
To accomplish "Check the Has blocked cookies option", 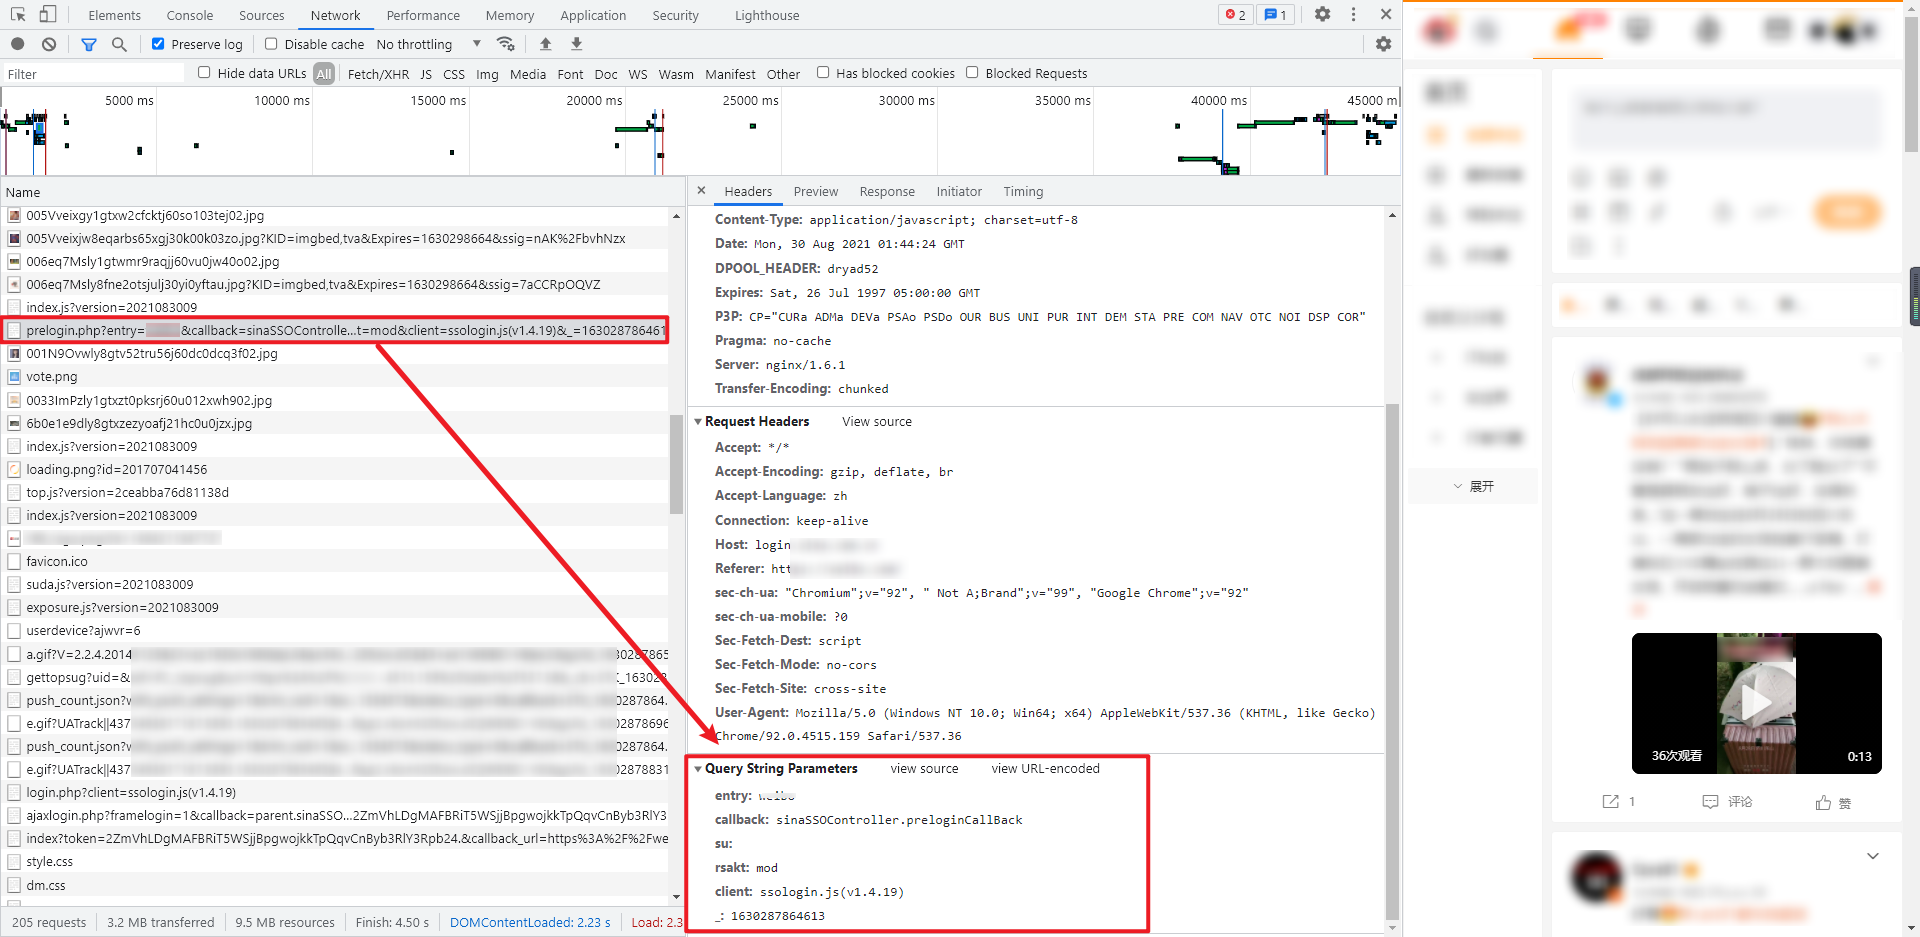I will [823, 72].
